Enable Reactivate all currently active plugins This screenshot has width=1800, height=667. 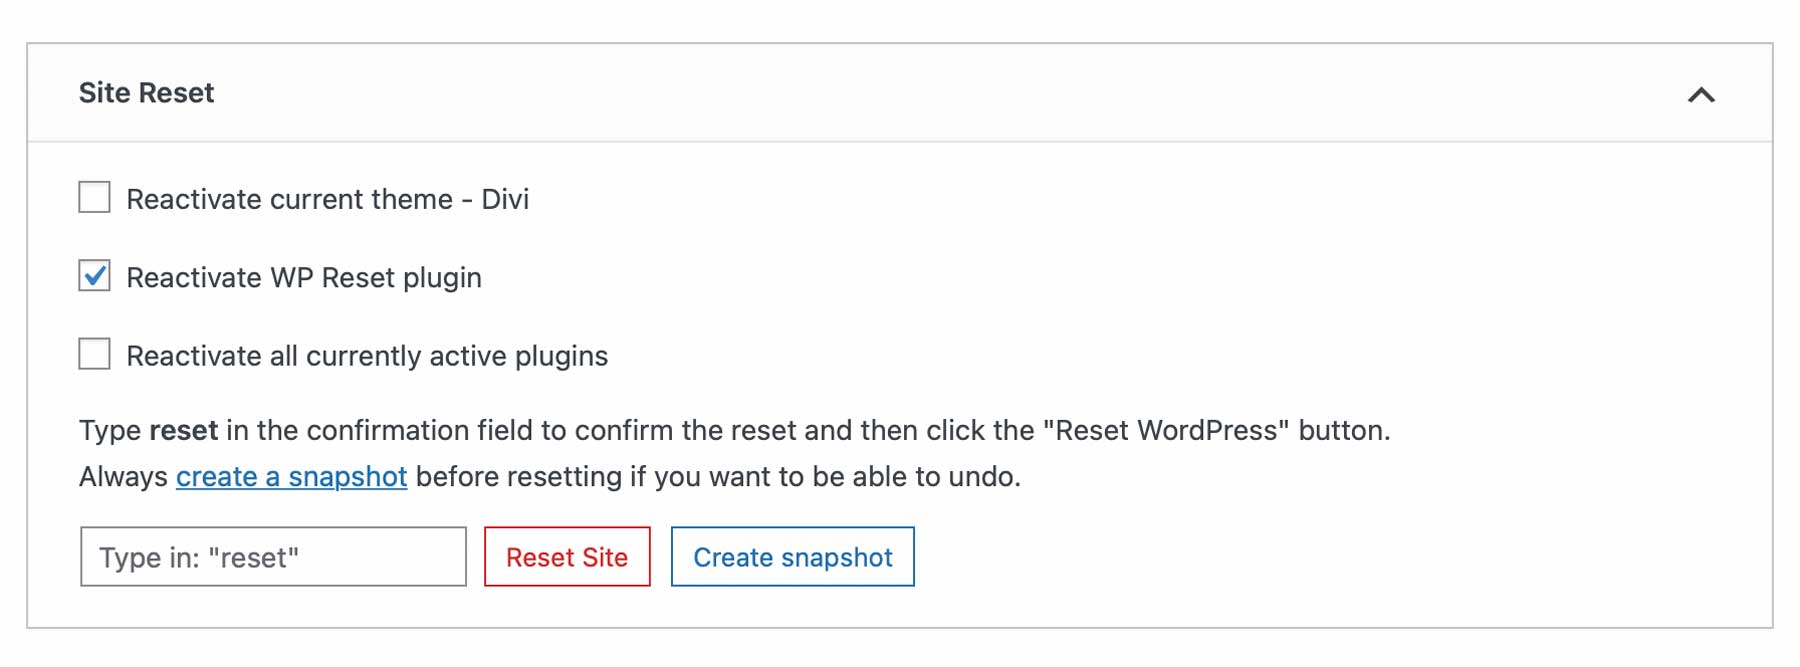[x=94, y=354]
